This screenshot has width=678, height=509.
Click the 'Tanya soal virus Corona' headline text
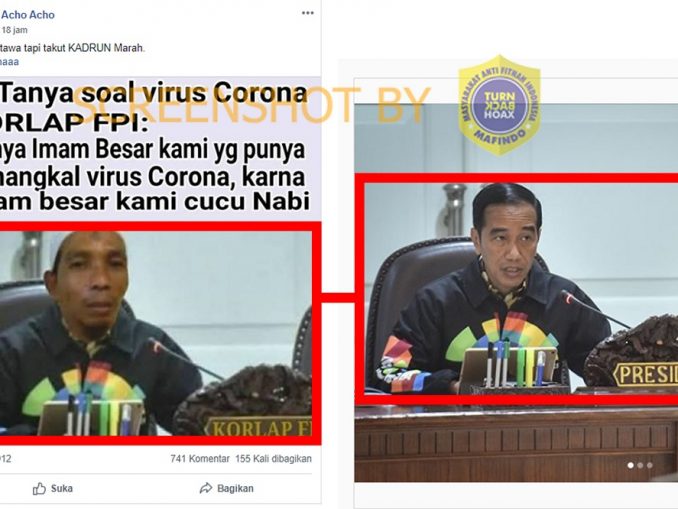154,93
